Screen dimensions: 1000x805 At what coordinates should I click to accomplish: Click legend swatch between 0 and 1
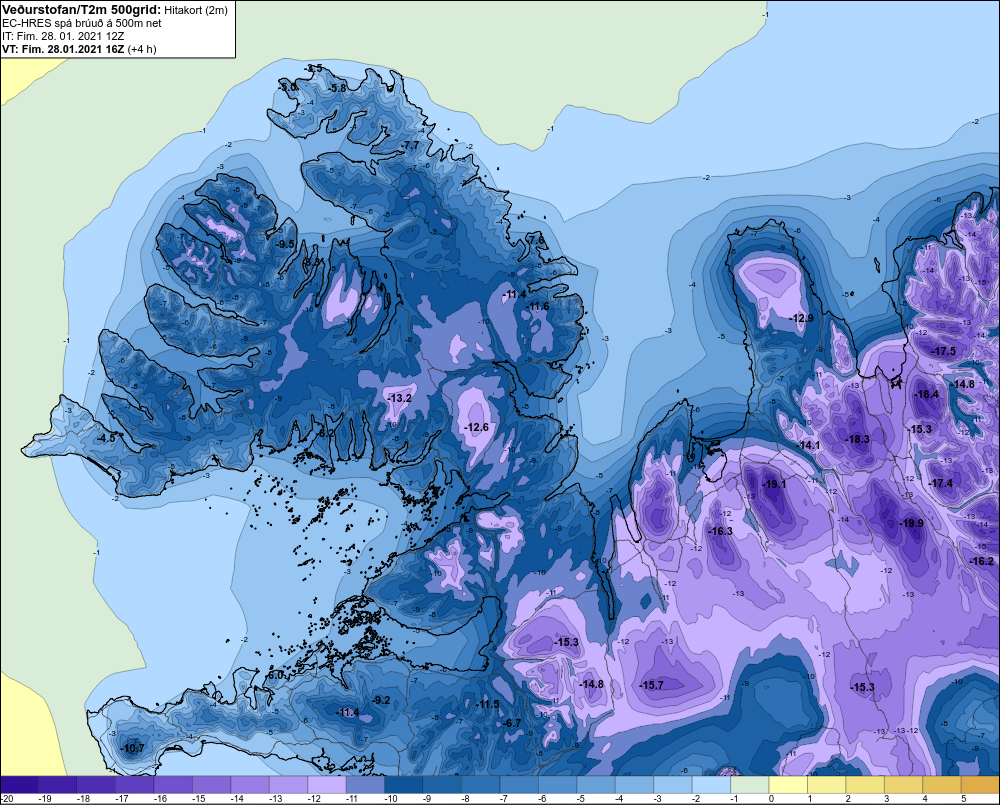coord(788,785)
